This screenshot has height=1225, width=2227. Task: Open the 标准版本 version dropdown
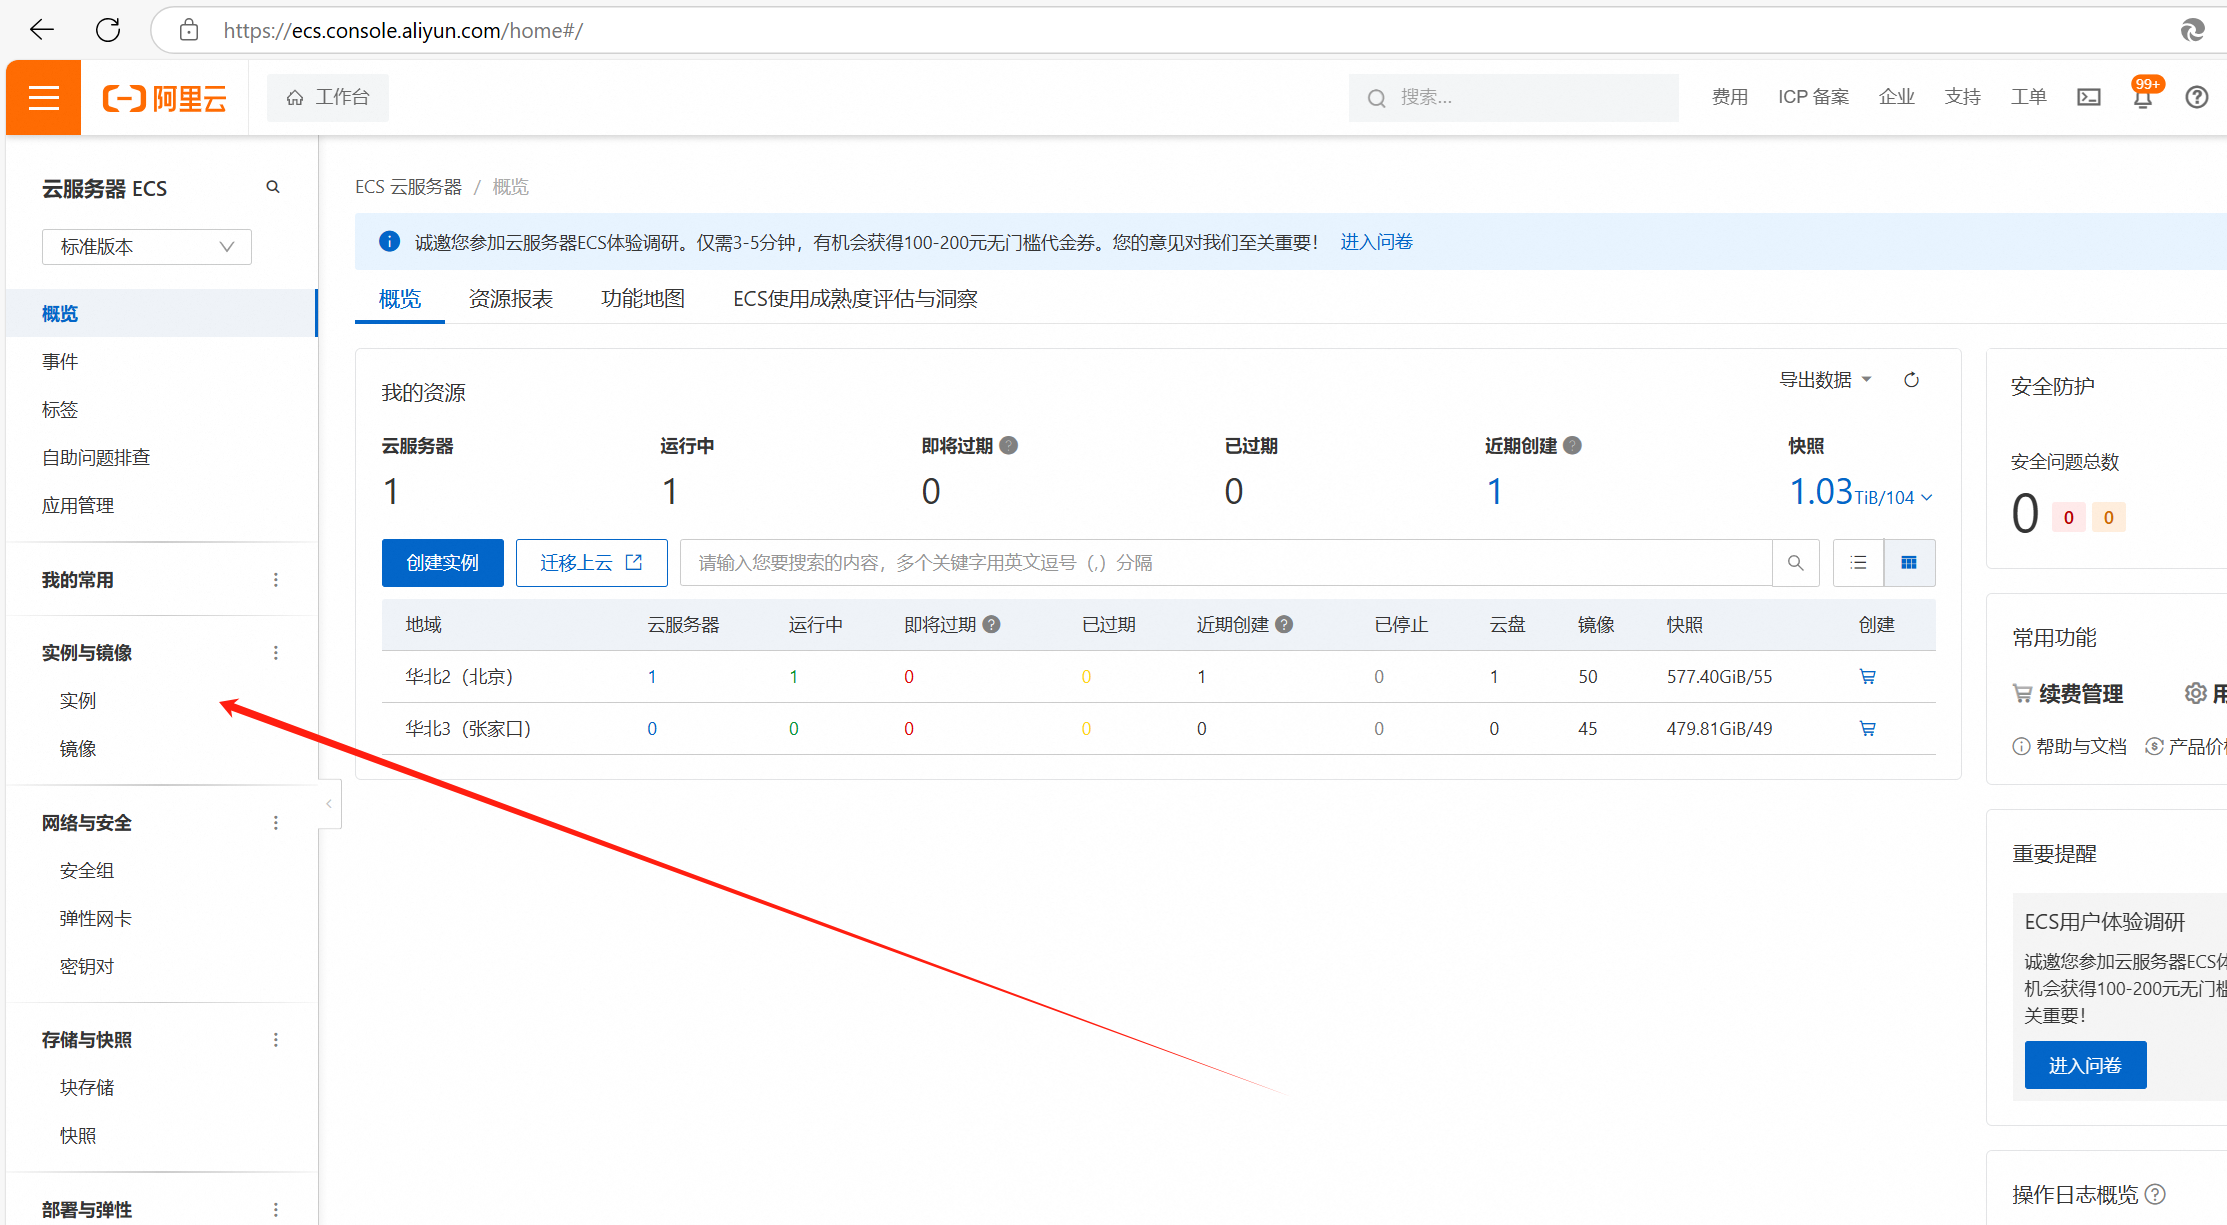[x=146, y=247]
